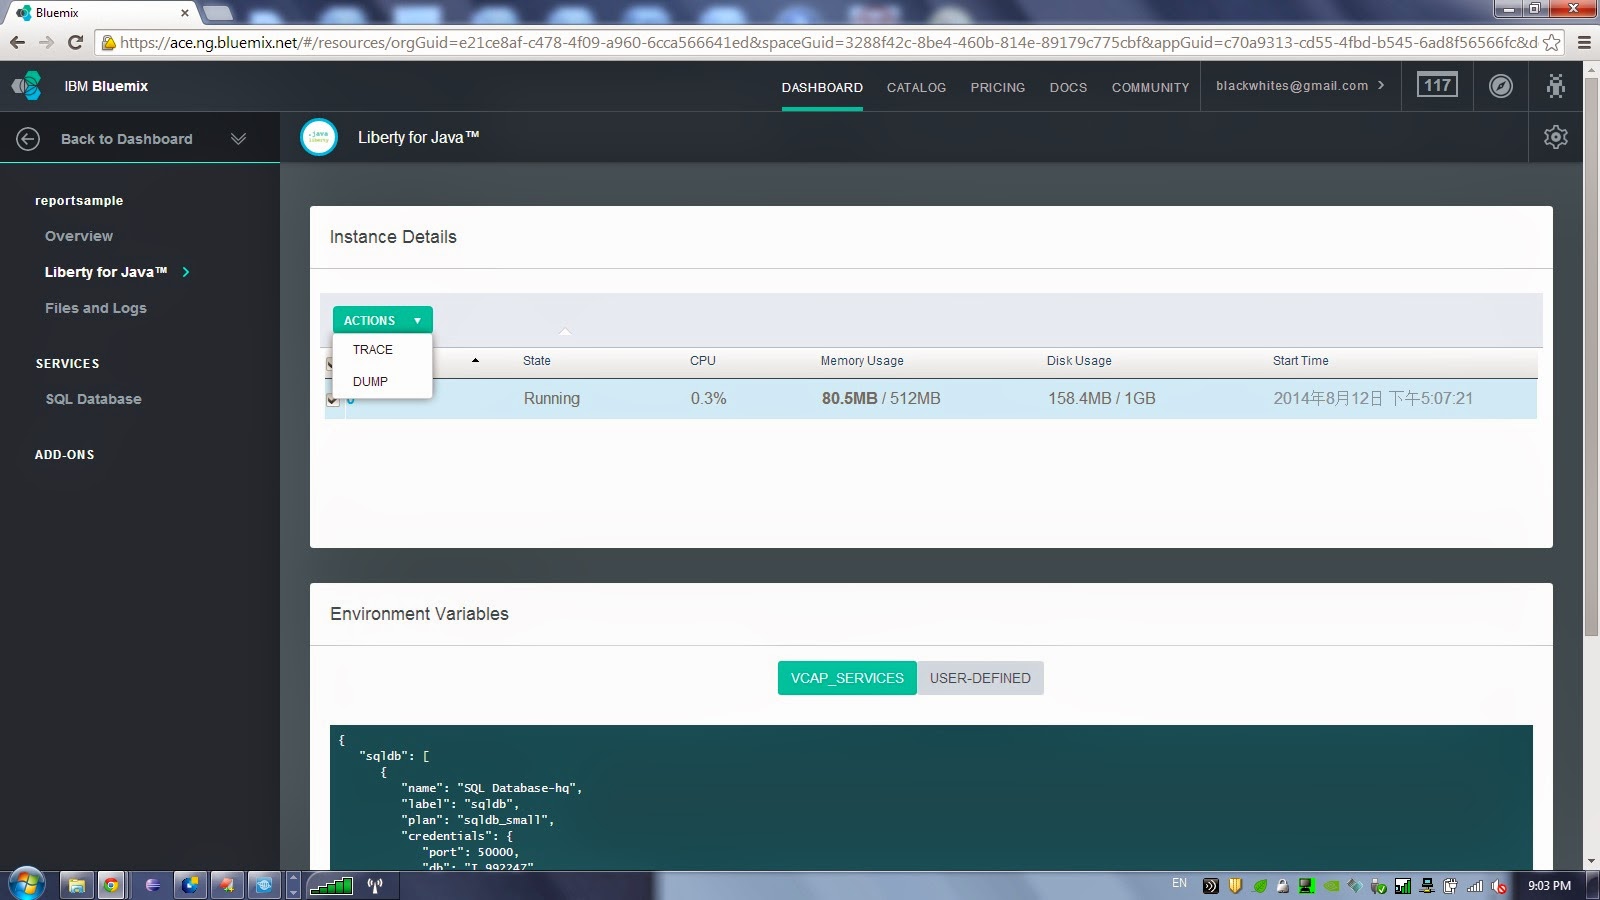The height and width of the screenshot is (900, 1600).
Task: Open the Chrome menu hamburger icon
Action: pos(1584,42)
